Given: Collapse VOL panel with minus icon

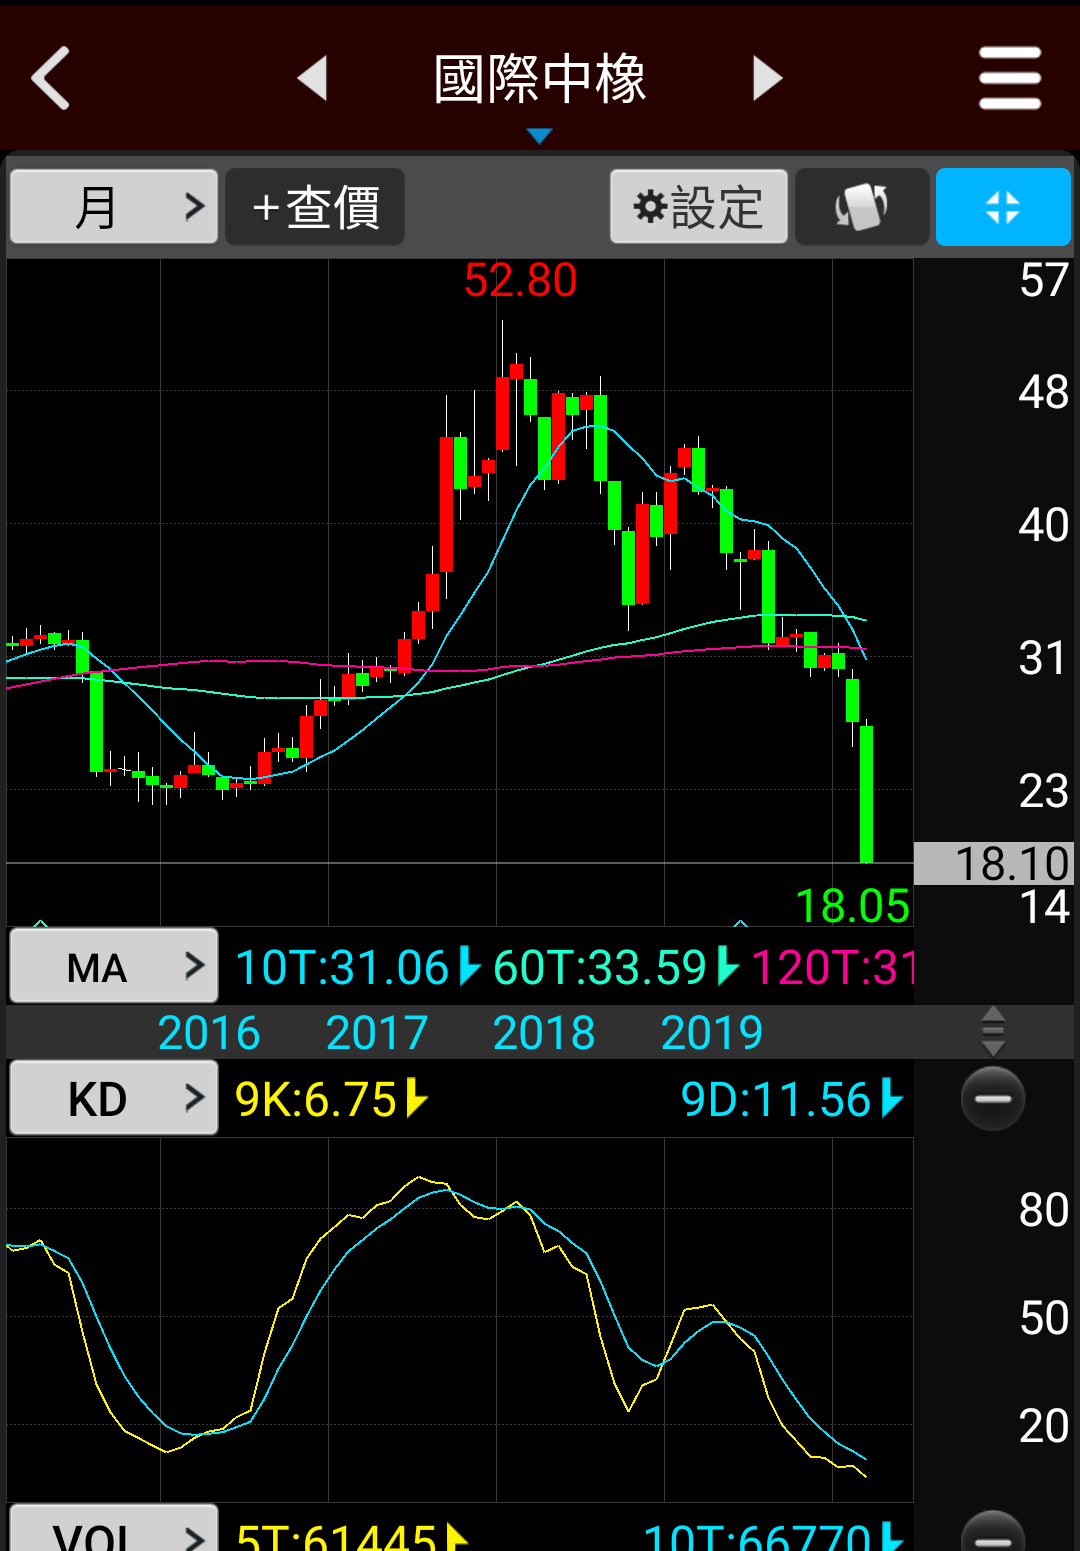Looking at the screenshot, I should 993,1535.
